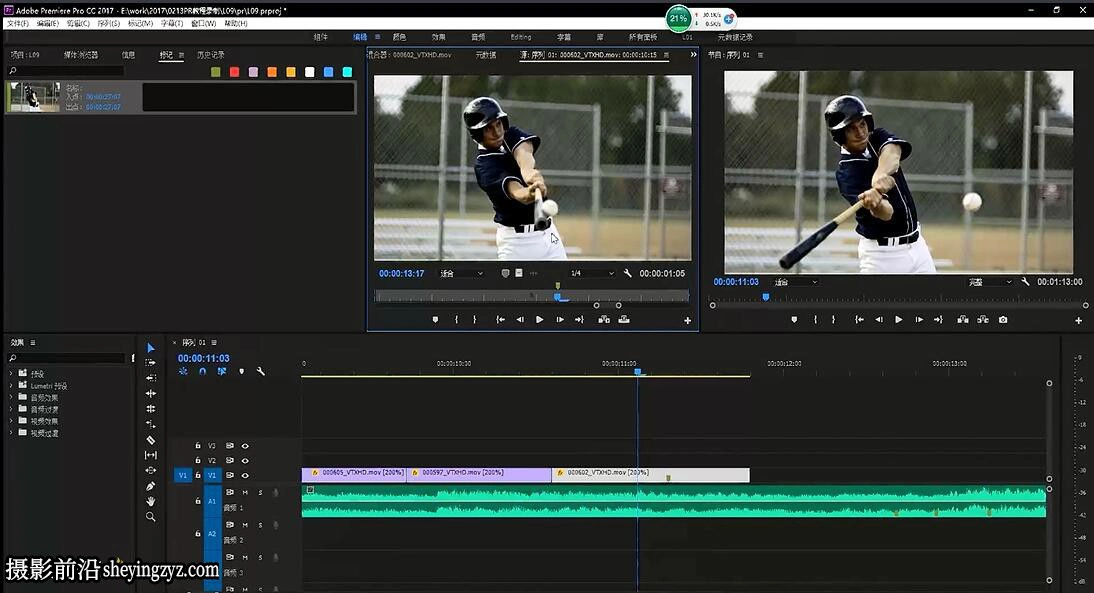This screenshot has height=593, width=1094.
Task: Open Source monitor button editor plus
Action: point(687,320)
